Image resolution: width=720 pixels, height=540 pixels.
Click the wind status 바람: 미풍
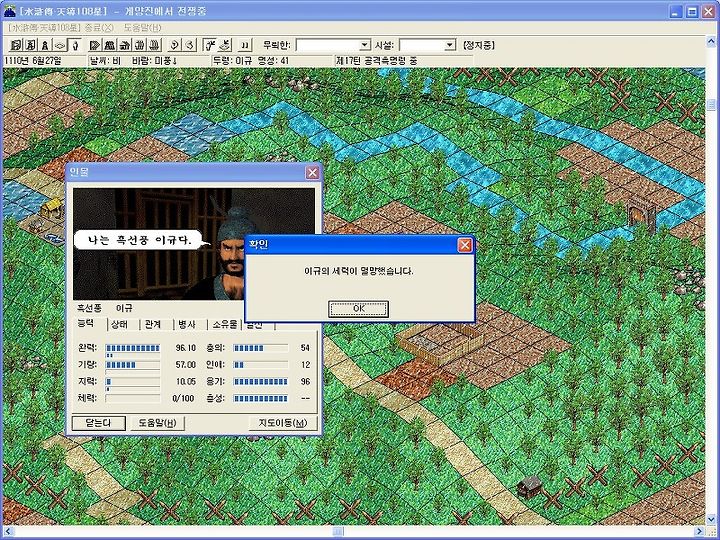155,61
